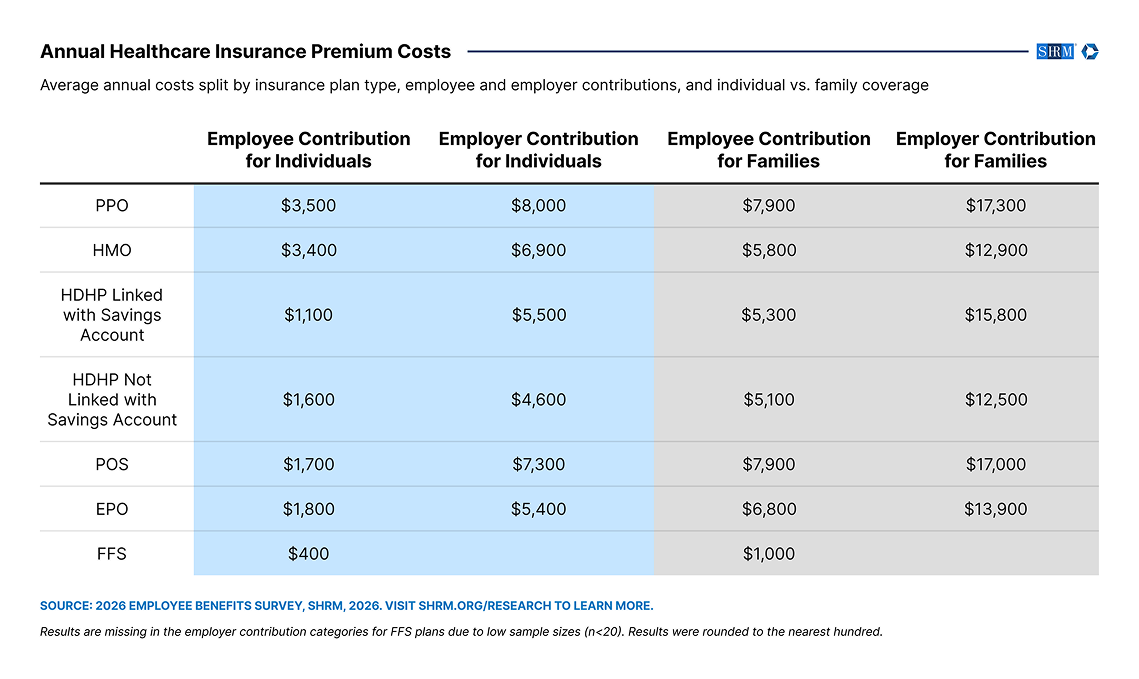1139x679 pixels.
Task: Select the EPO row label
Action: coord(112,509)
